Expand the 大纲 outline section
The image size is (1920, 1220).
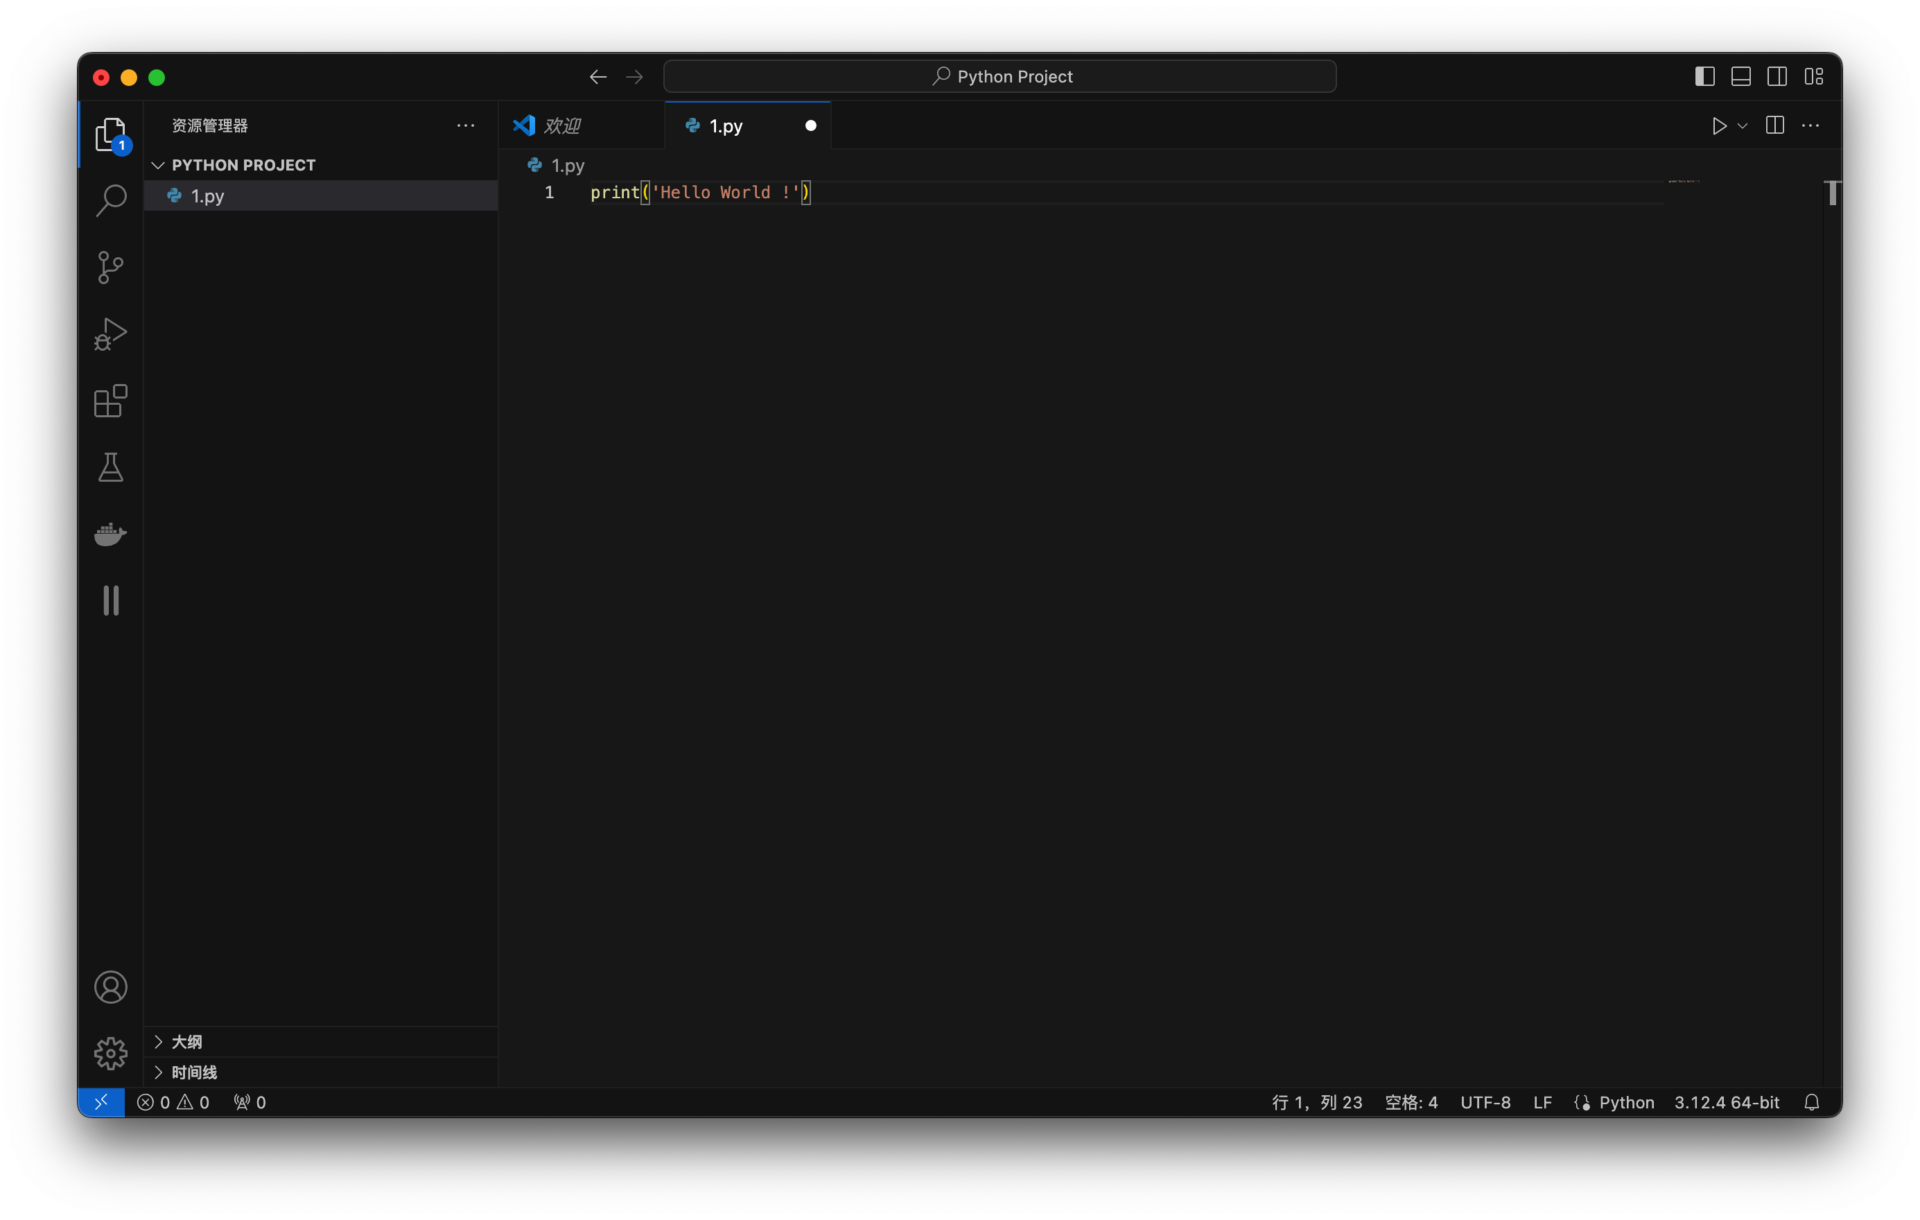point(321,1042)
